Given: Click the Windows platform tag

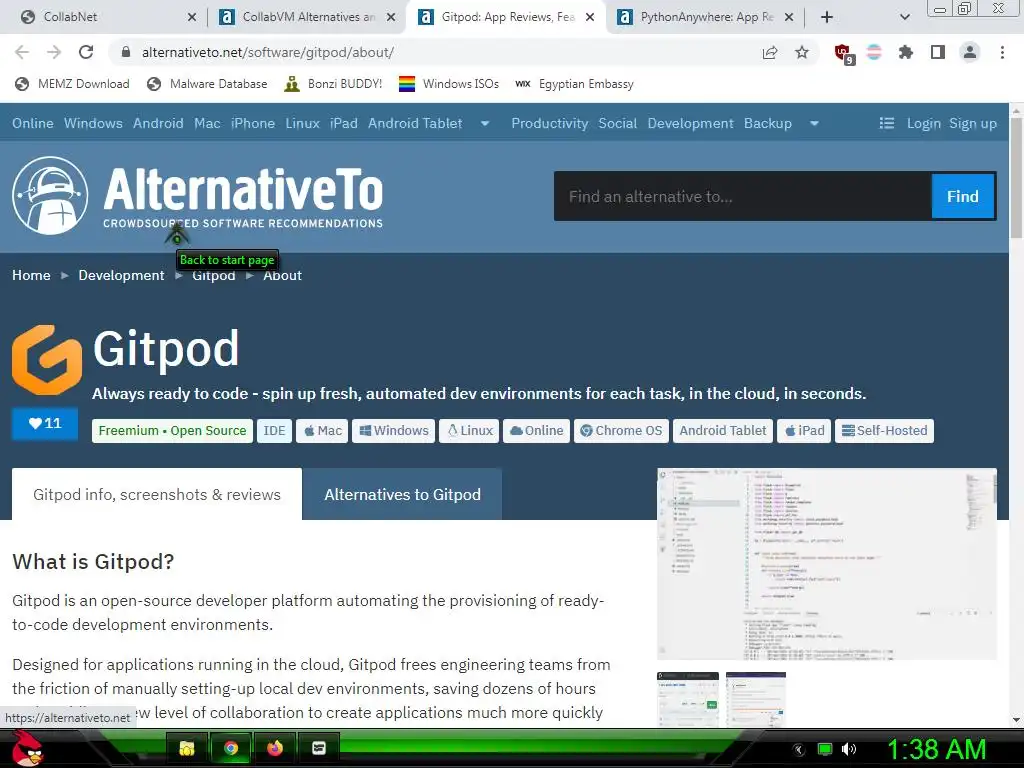Looking at the screenshot, I should [x=393, y=430].
